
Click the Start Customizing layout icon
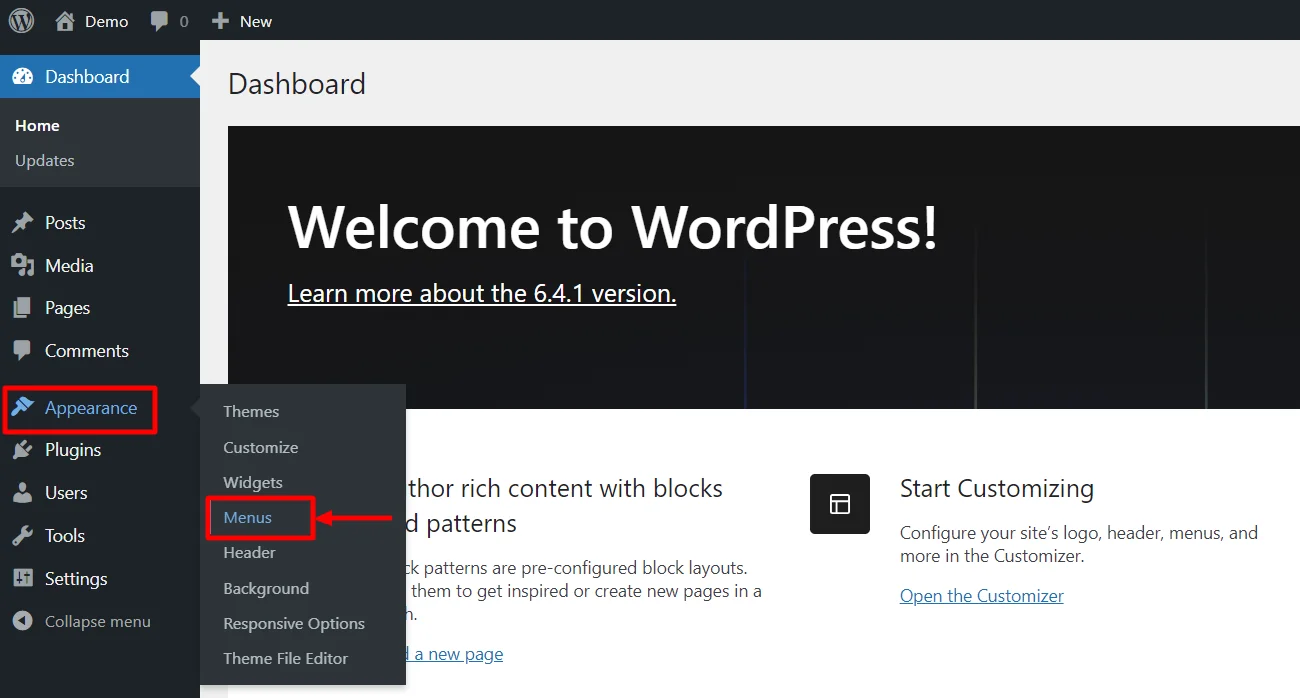pyautogui.click(x=840, y=504)
